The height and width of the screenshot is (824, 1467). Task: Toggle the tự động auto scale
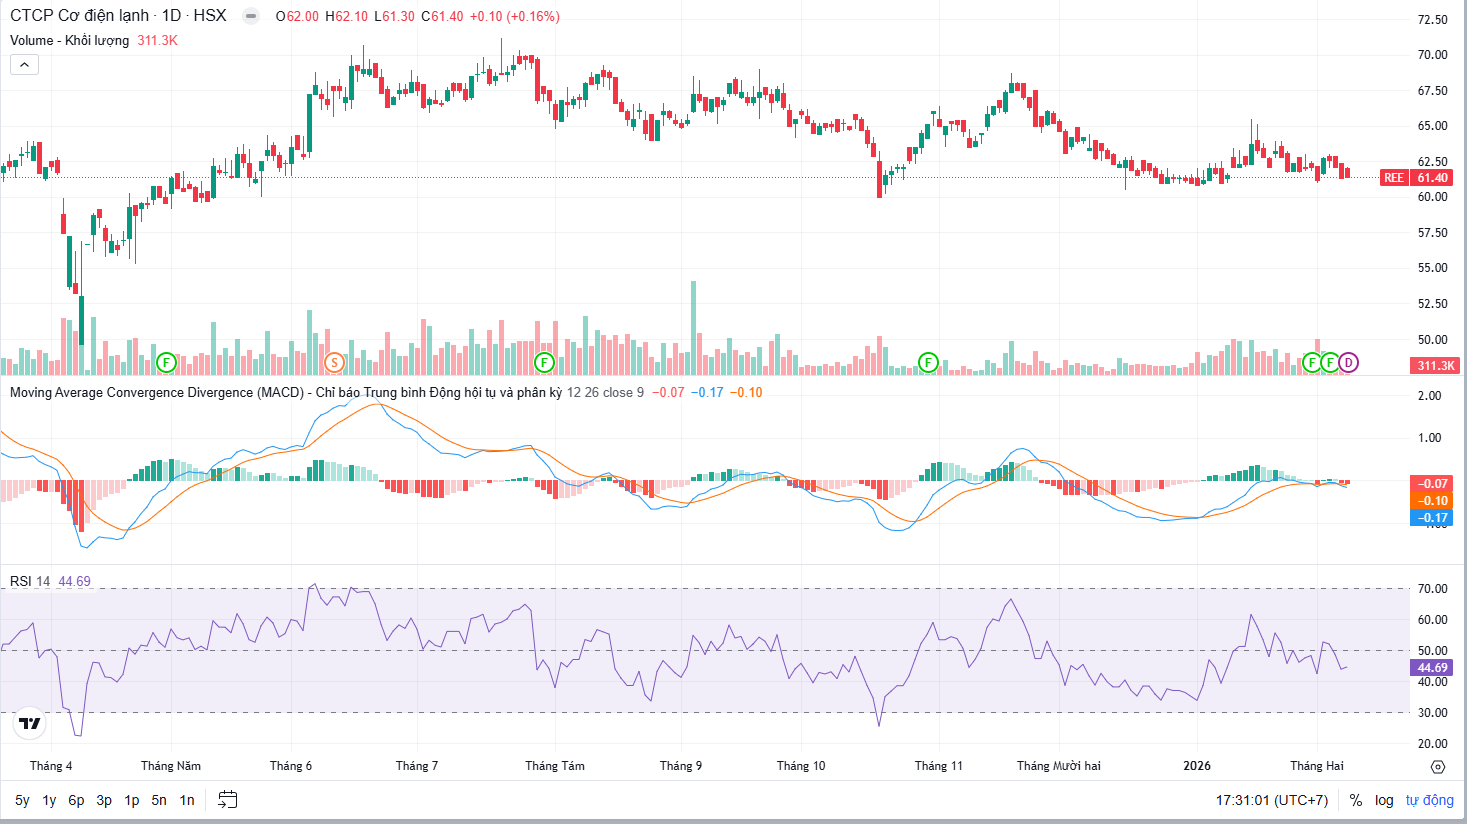[x=1429, y=800]
